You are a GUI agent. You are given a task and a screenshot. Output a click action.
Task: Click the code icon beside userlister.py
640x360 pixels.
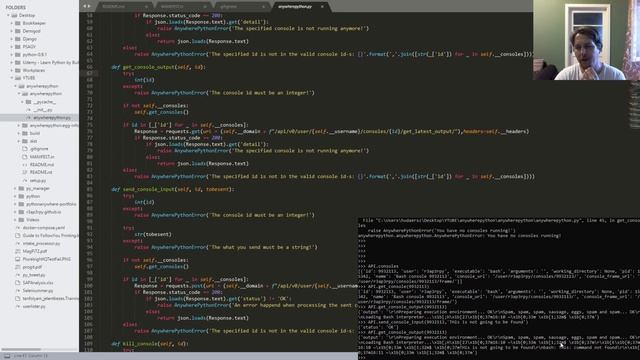(18, 306)
